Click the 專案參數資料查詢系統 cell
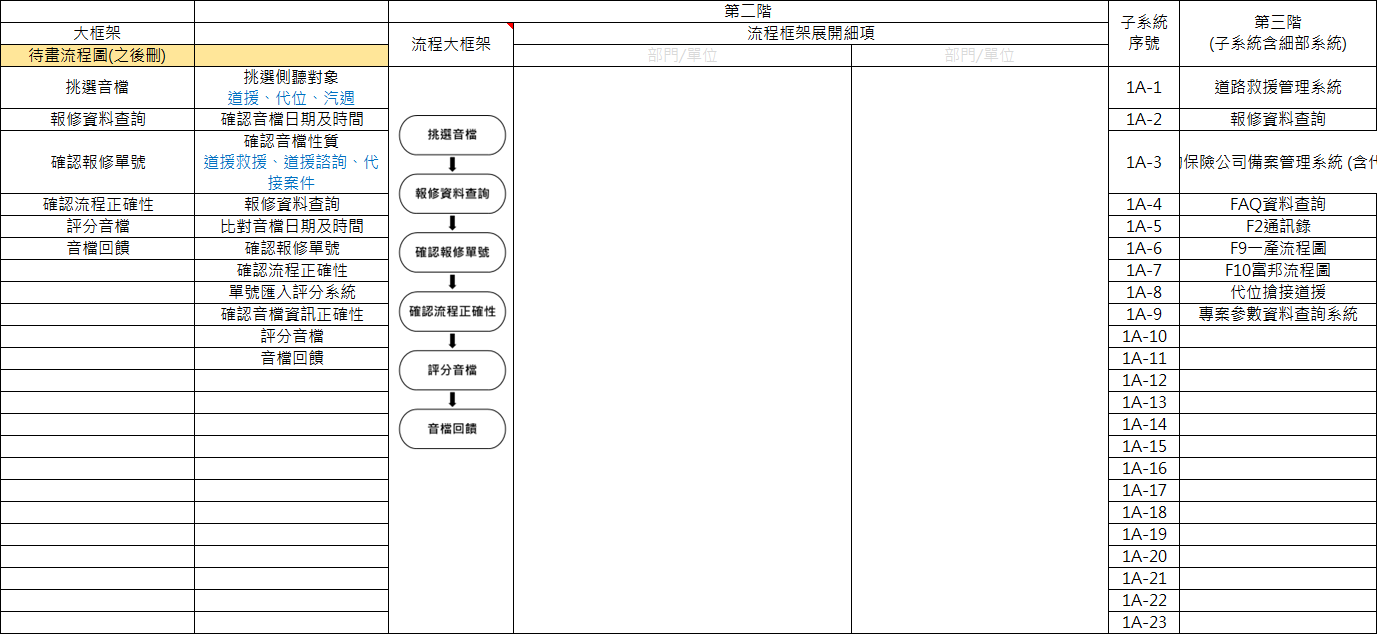This screenshot has width=1377, height=634. [x=1278, y=314]
